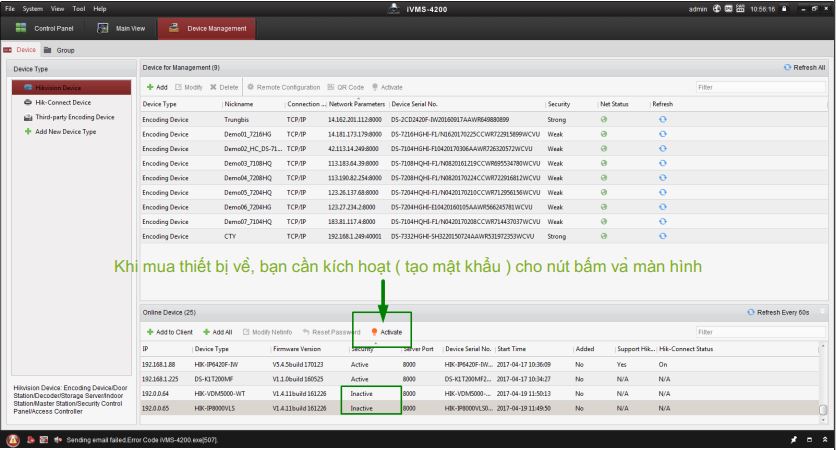Click refresh icon for Demo04_7208HQ row
This screenshot has width=836, height=450.
pos(663,178)
